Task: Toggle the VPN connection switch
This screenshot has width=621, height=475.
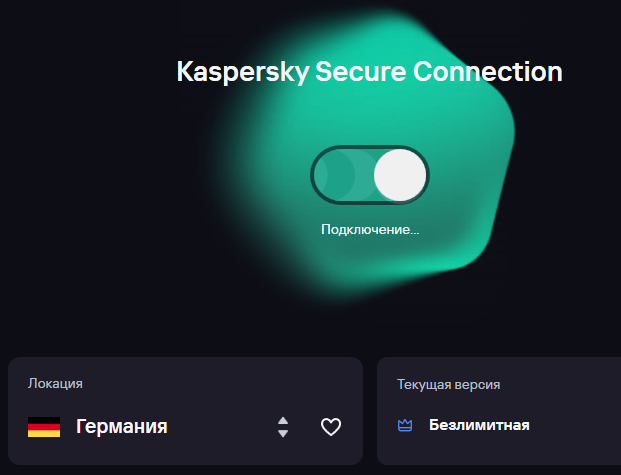Action: (x=370, y=175)
